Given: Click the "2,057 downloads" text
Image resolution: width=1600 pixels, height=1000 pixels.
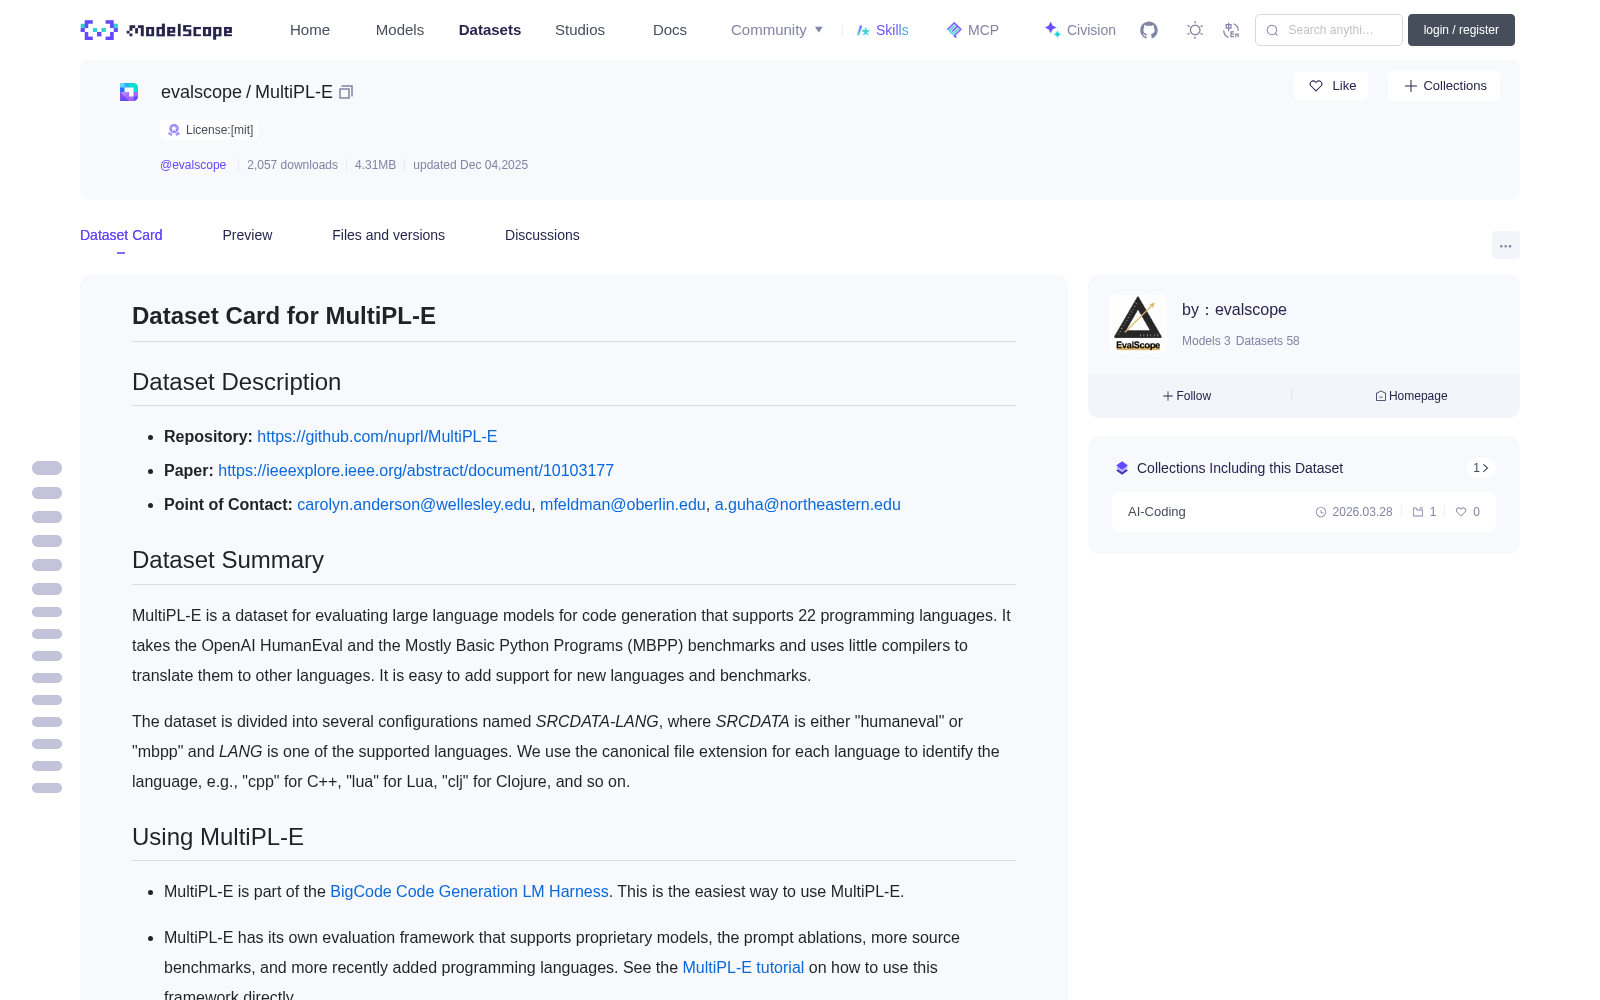Looking at the screenshot, I should click(x=292, y=165).
